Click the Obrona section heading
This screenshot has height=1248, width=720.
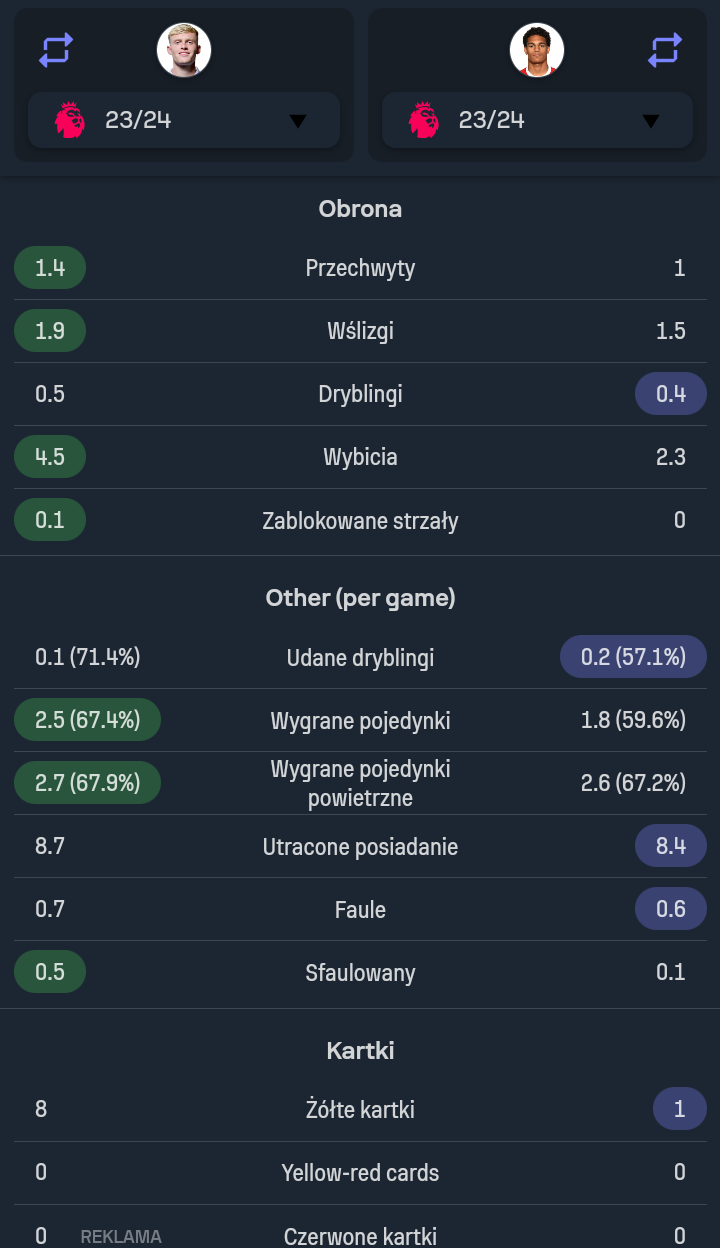(360, 209)
